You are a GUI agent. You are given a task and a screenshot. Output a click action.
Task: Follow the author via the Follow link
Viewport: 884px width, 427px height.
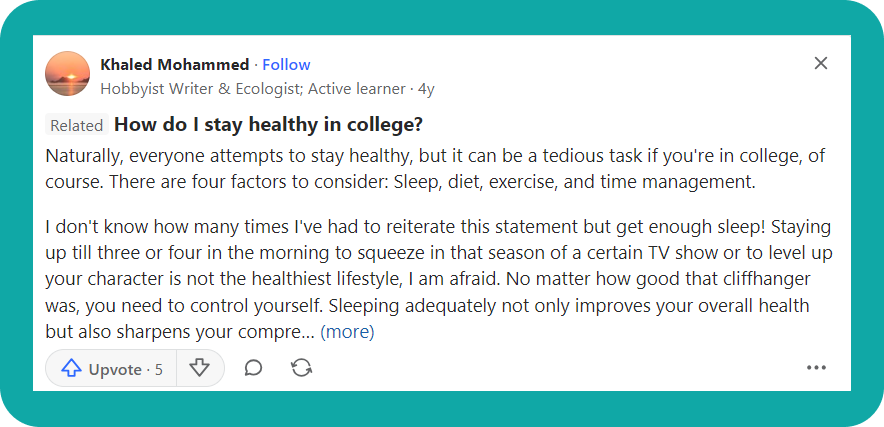click(286, 65)
